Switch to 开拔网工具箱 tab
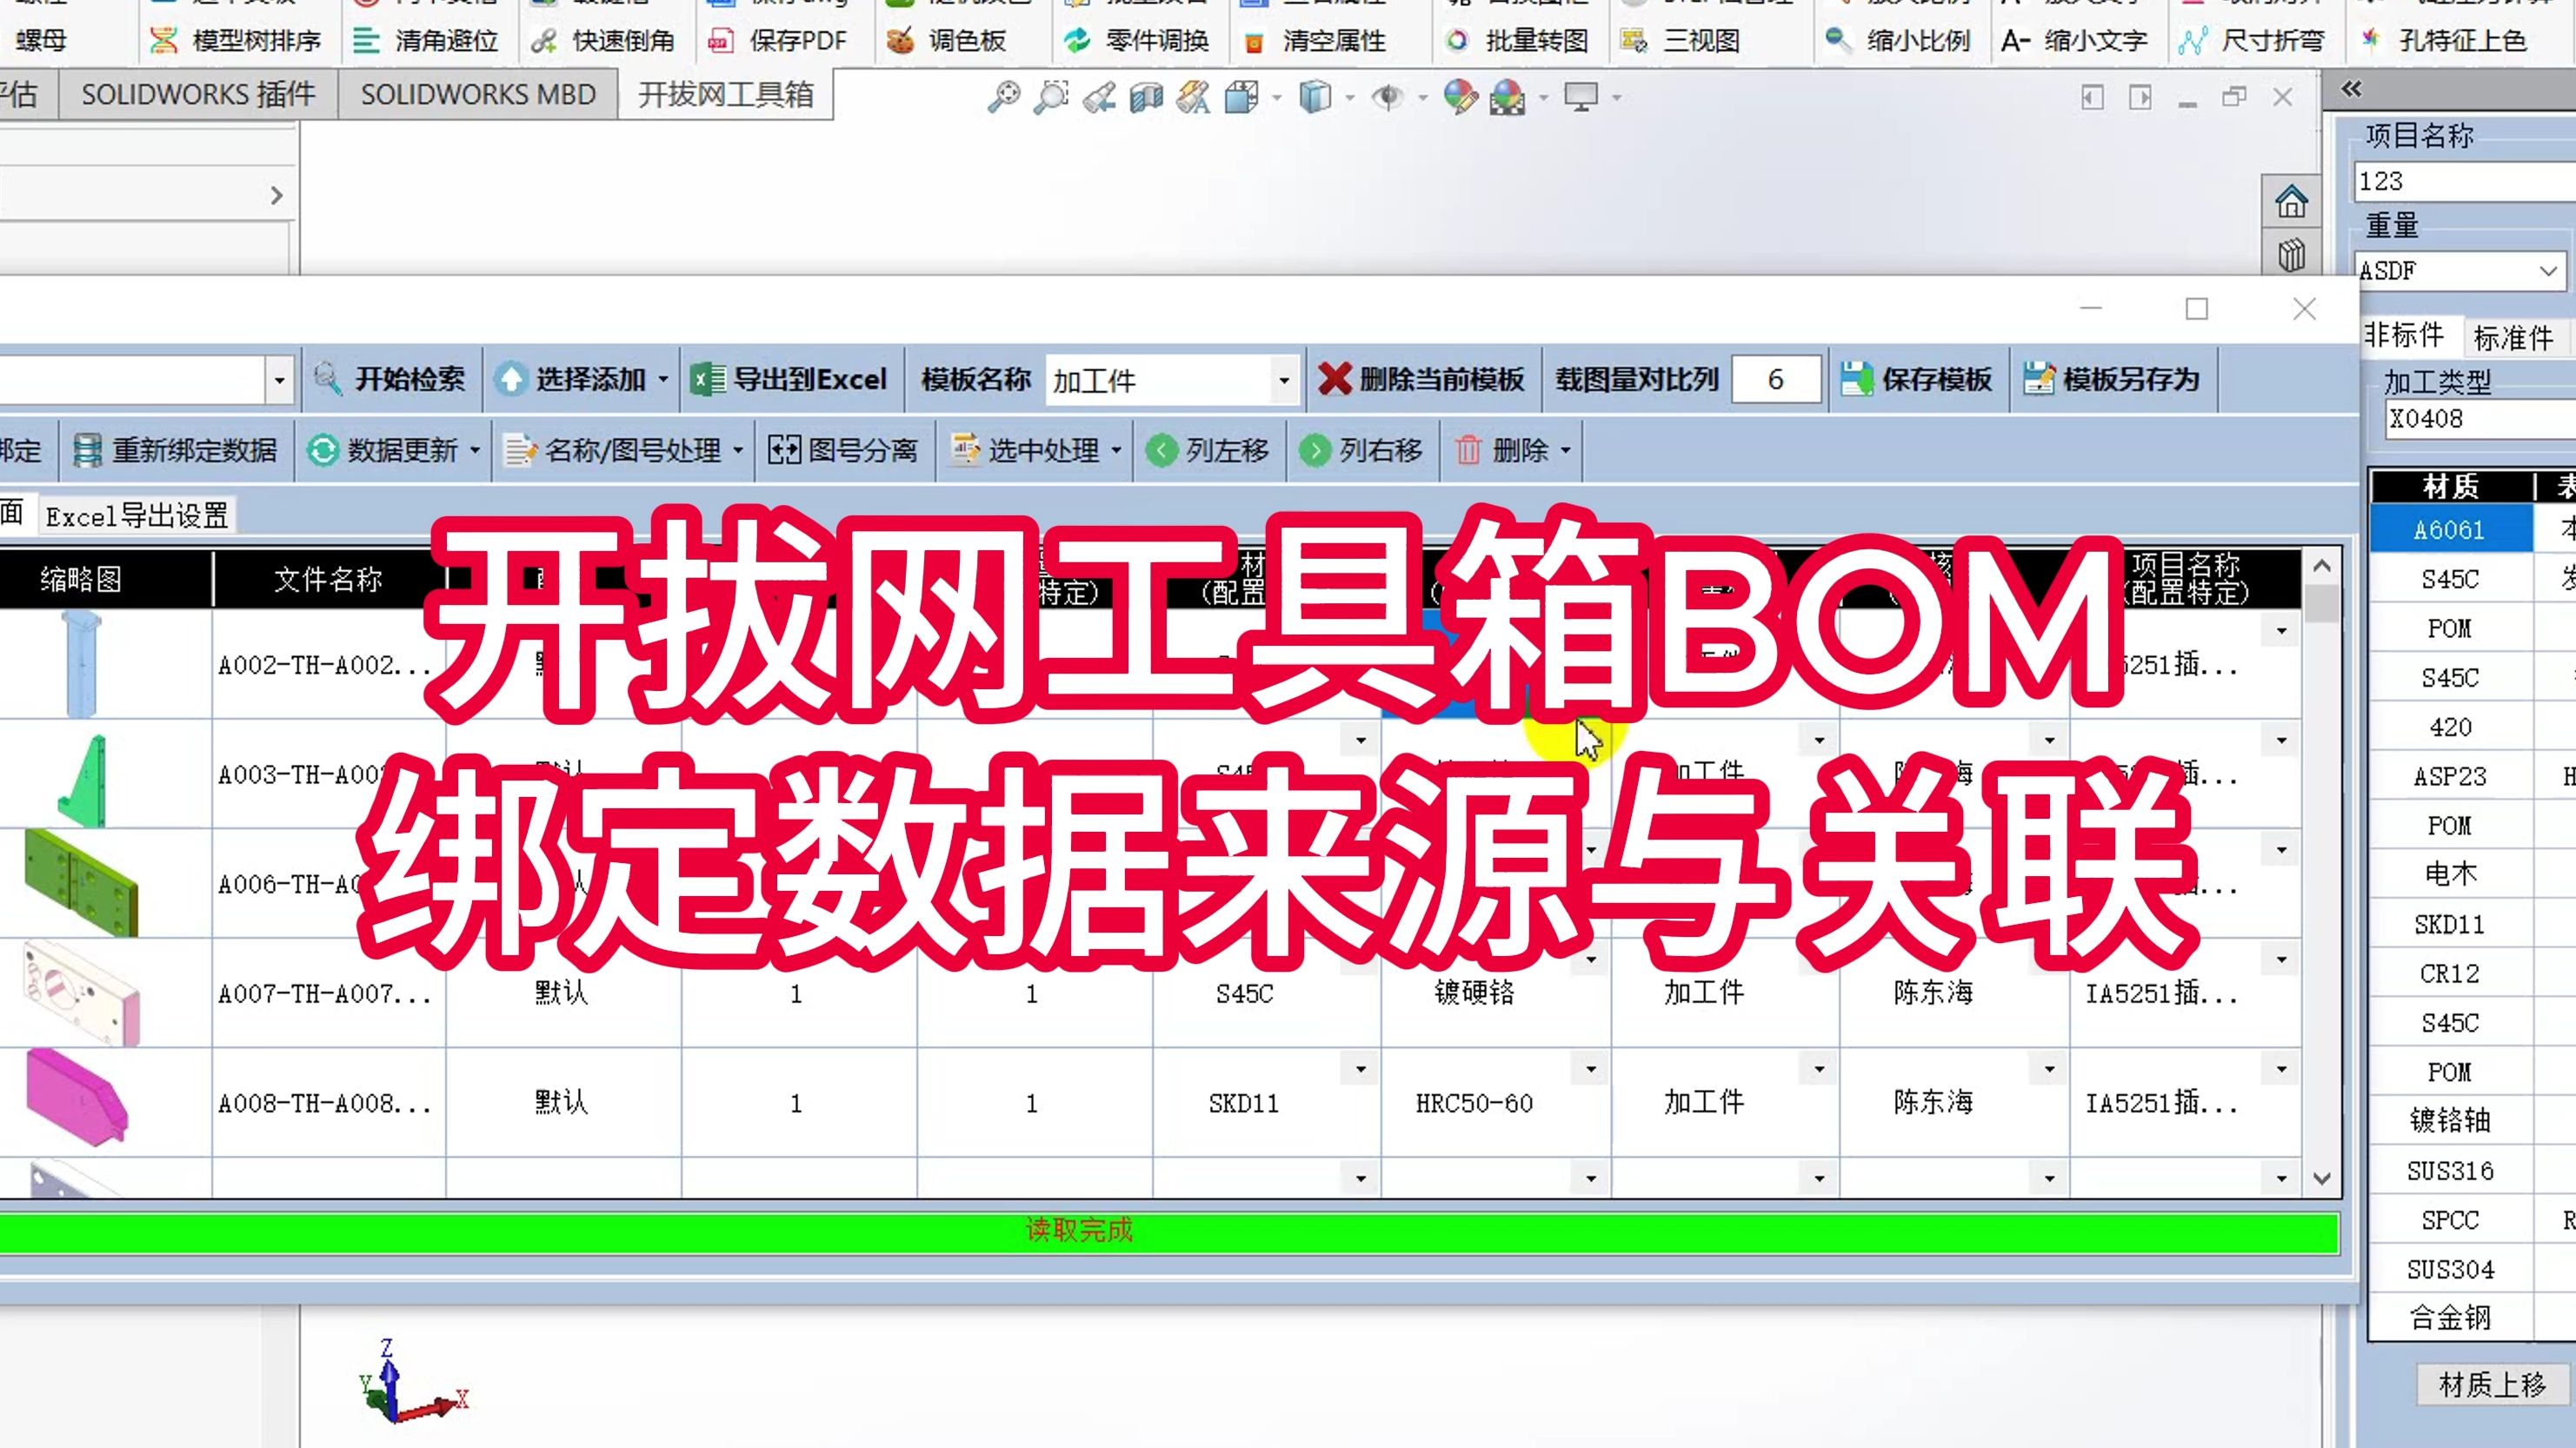2576x1448 pixels. pyautogui.click(x=726, y=94)
